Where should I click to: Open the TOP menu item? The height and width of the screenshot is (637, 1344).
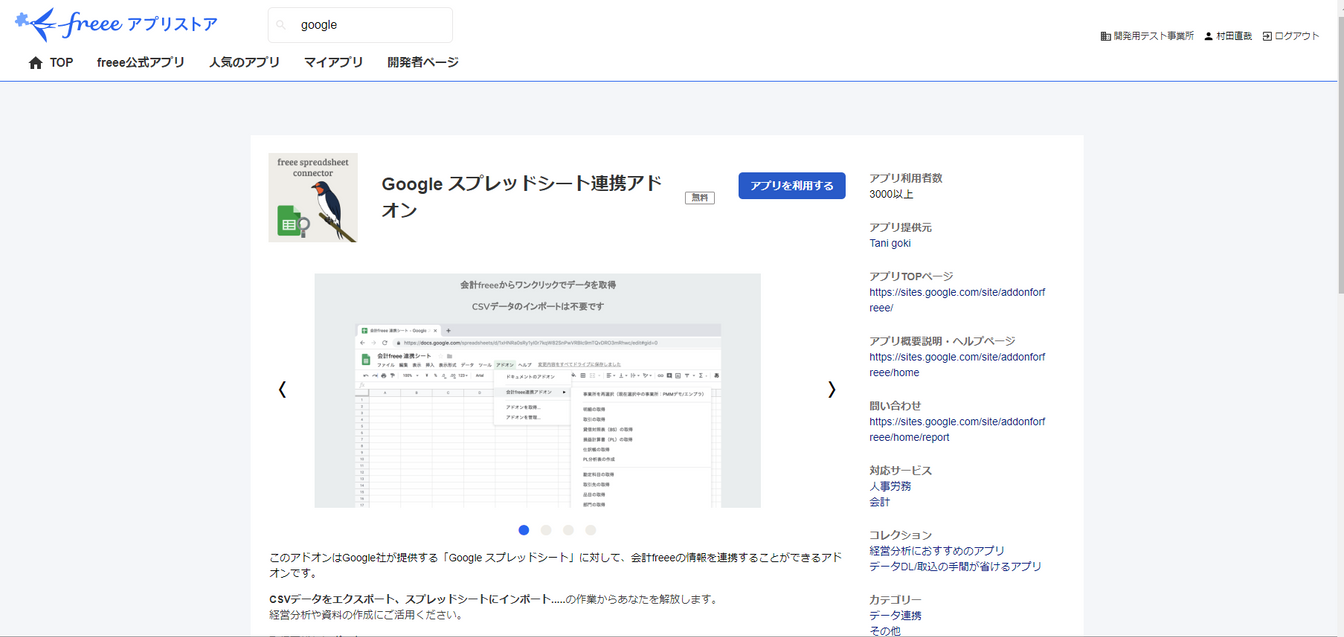click(x=62, y=62)
